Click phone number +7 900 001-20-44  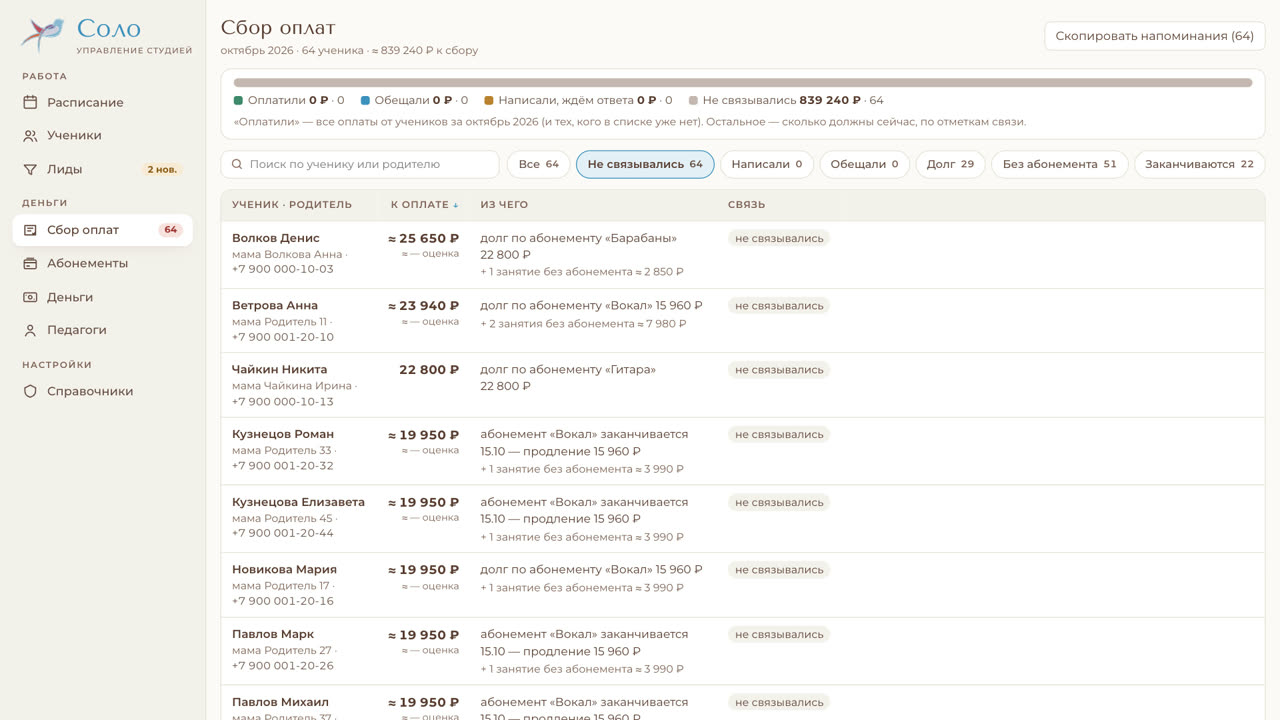coord(283,534)
